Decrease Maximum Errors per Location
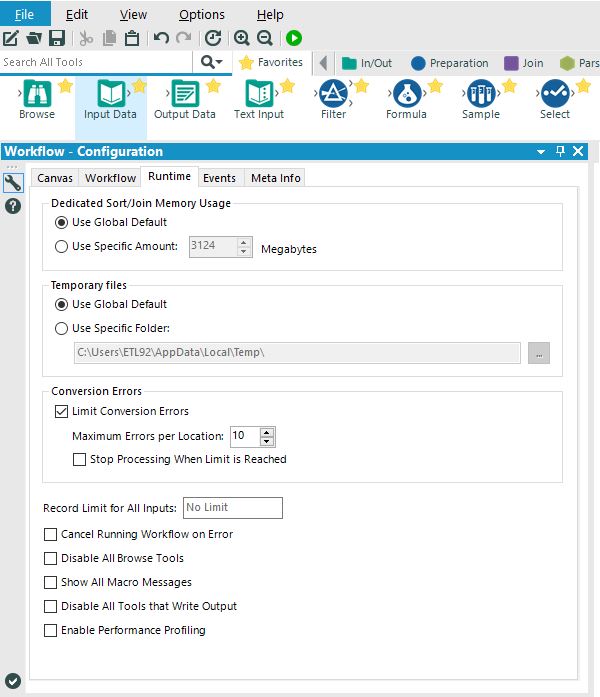This screenshot has height=697, width=600. (x=267, y=441)
